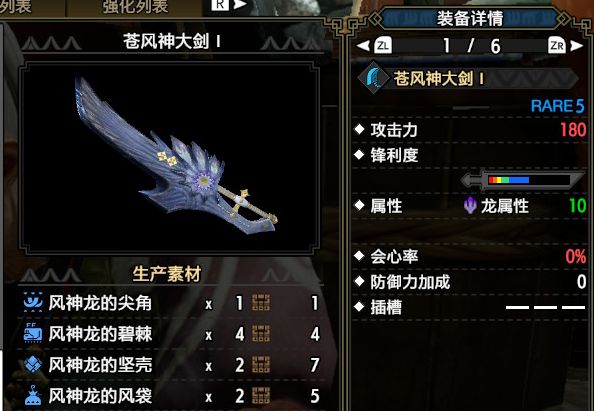Click the right arrow next to ZR
Viewport: 594px width, 411px height.
click(577, 46)
